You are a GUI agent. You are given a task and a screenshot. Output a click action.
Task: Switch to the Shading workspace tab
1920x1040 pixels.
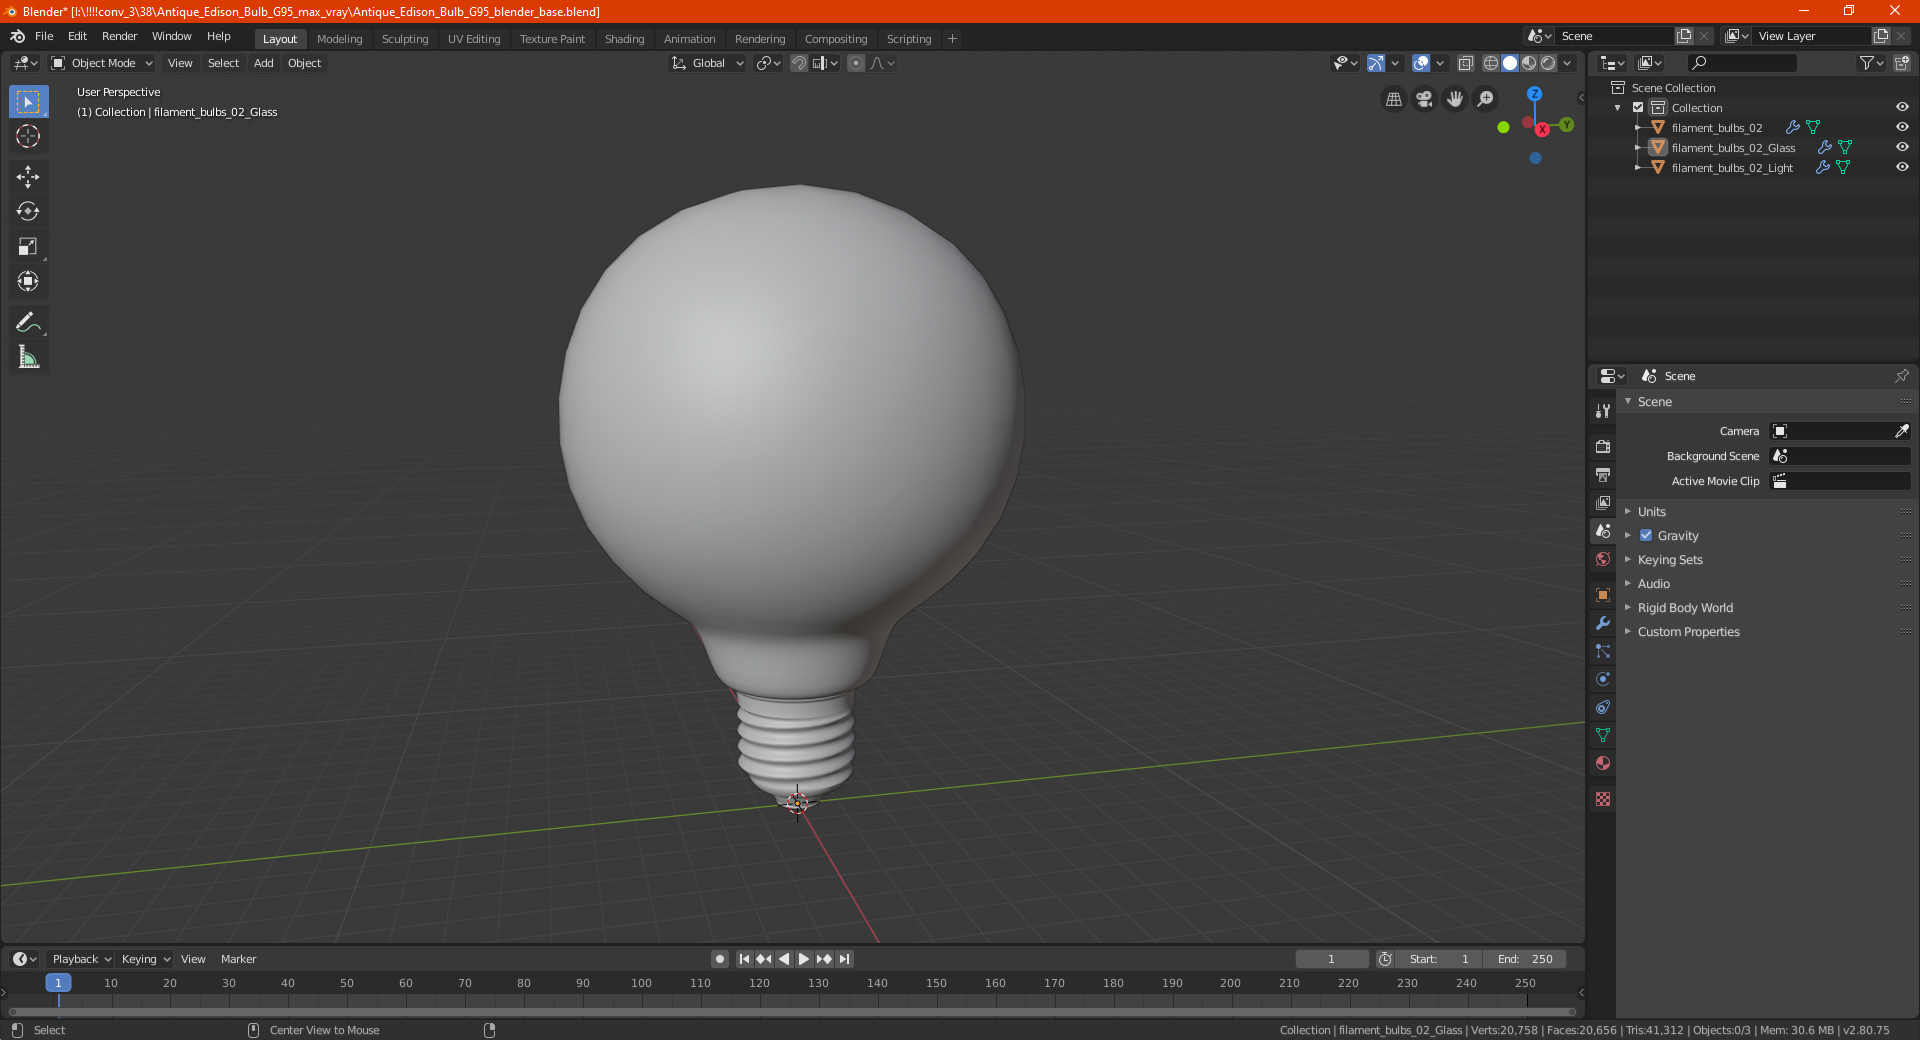(x=624, y=39)
